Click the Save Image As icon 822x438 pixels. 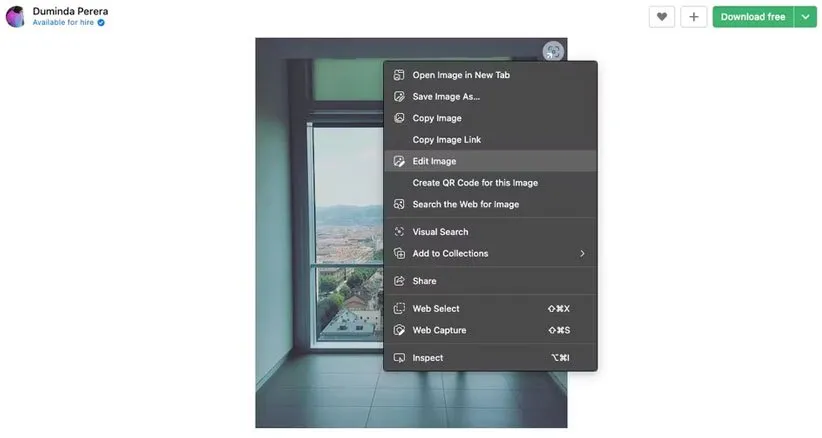pyautogui.click(x=399, y=97)
